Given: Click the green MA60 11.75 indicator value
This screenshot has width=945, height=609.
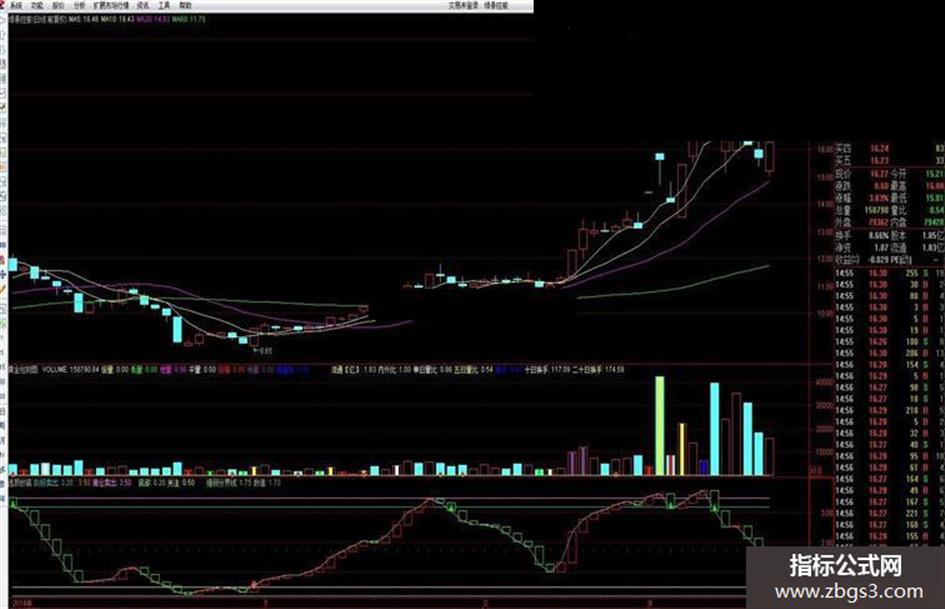Looking at the screenshot, I should pyautogui.click(x=189, y=19).
